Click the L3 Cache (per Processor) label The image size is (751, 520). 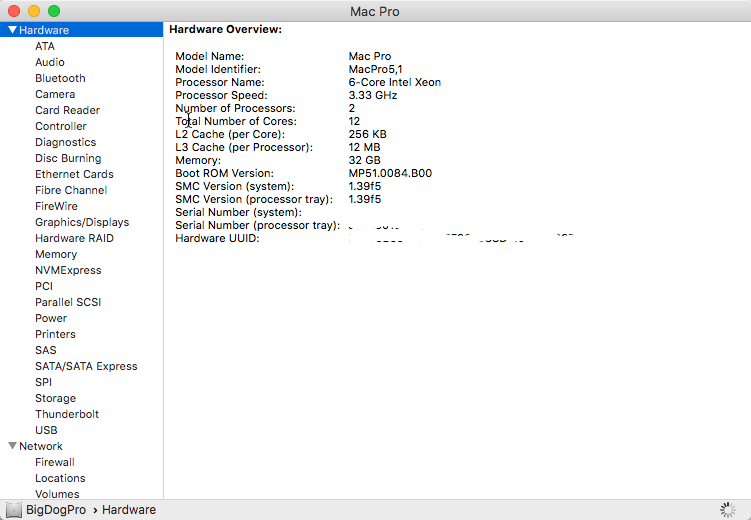244,147
